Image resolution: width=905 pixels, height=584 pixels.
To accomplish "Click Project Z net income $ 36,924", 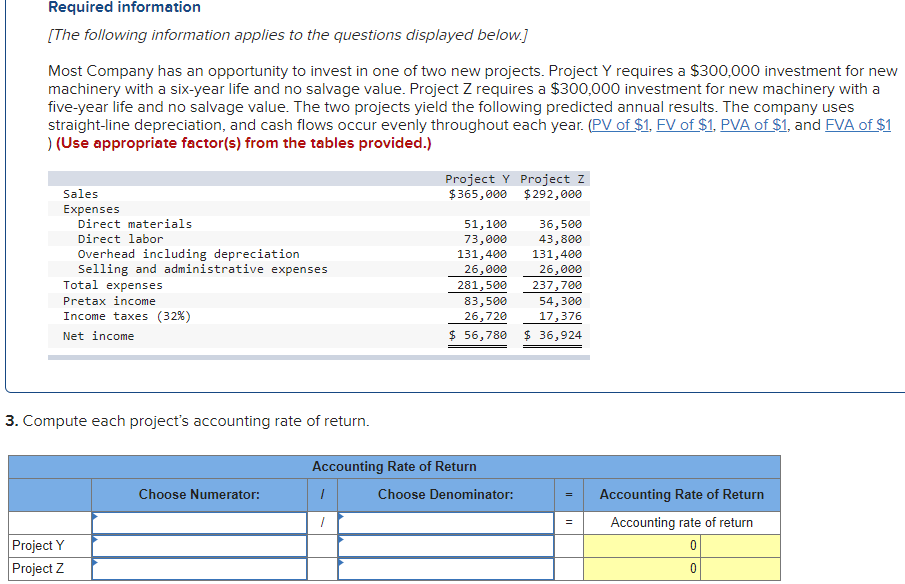I will pos(553,335).
